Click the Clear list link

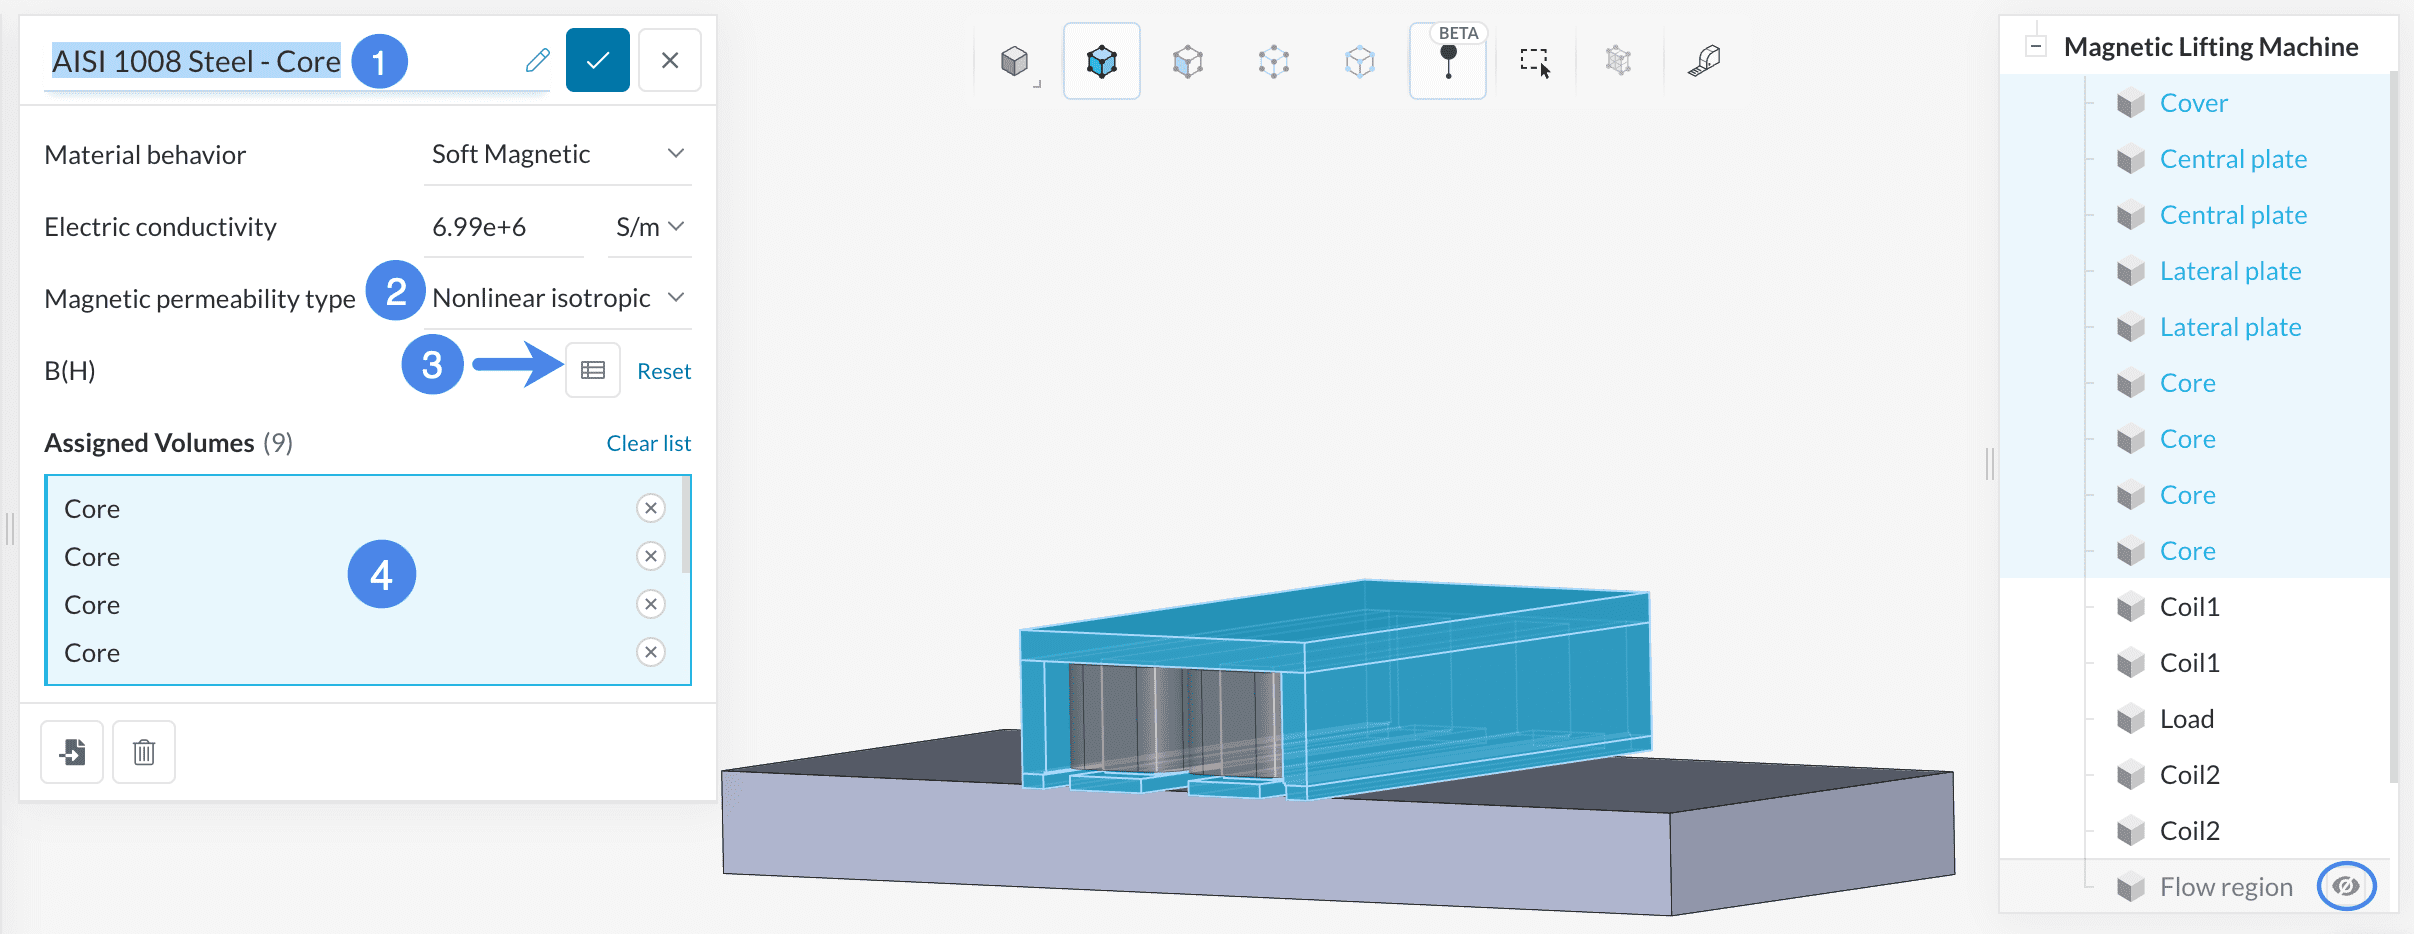(x=648, y=443)
